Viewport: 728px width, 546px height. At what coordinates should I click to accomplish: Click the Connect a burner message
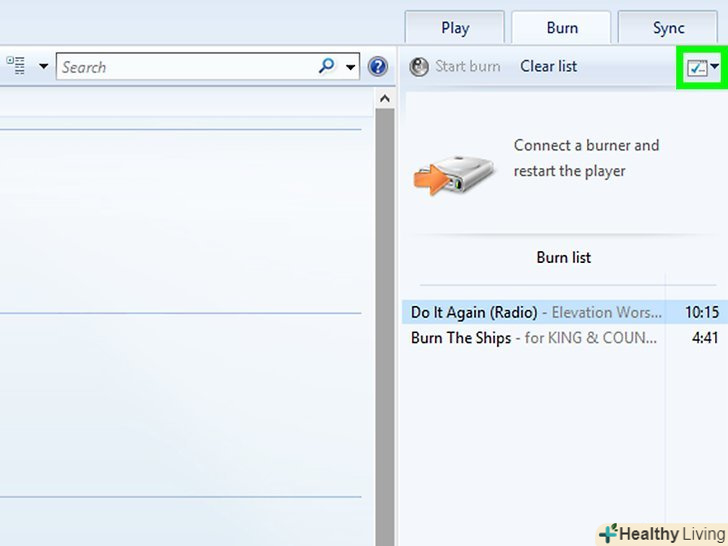586,158
